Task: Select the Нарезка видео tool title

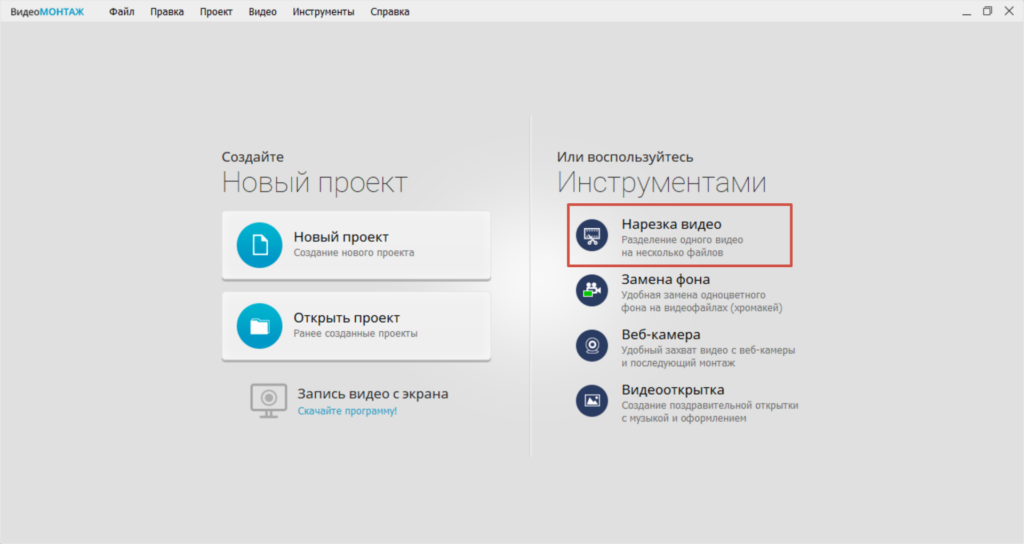Action: point(671,224)
